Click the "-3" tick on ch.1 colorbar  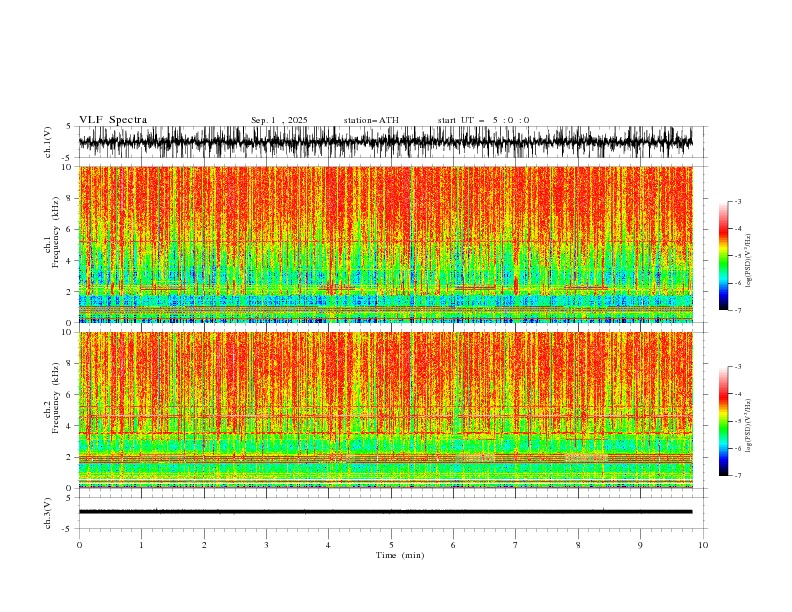pyautogui.click(x=737, y=201)
